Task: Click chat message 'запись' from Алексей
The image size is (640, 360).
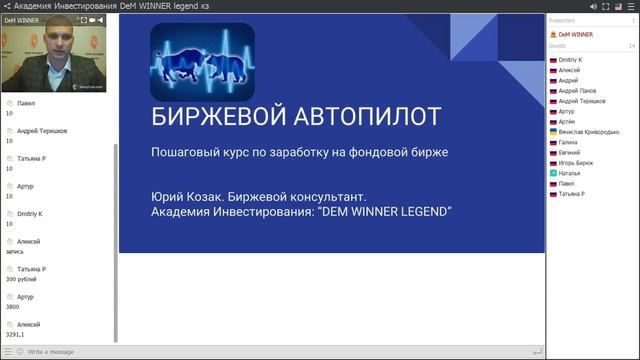Action: pyautogui.click(x=15, y=252)
